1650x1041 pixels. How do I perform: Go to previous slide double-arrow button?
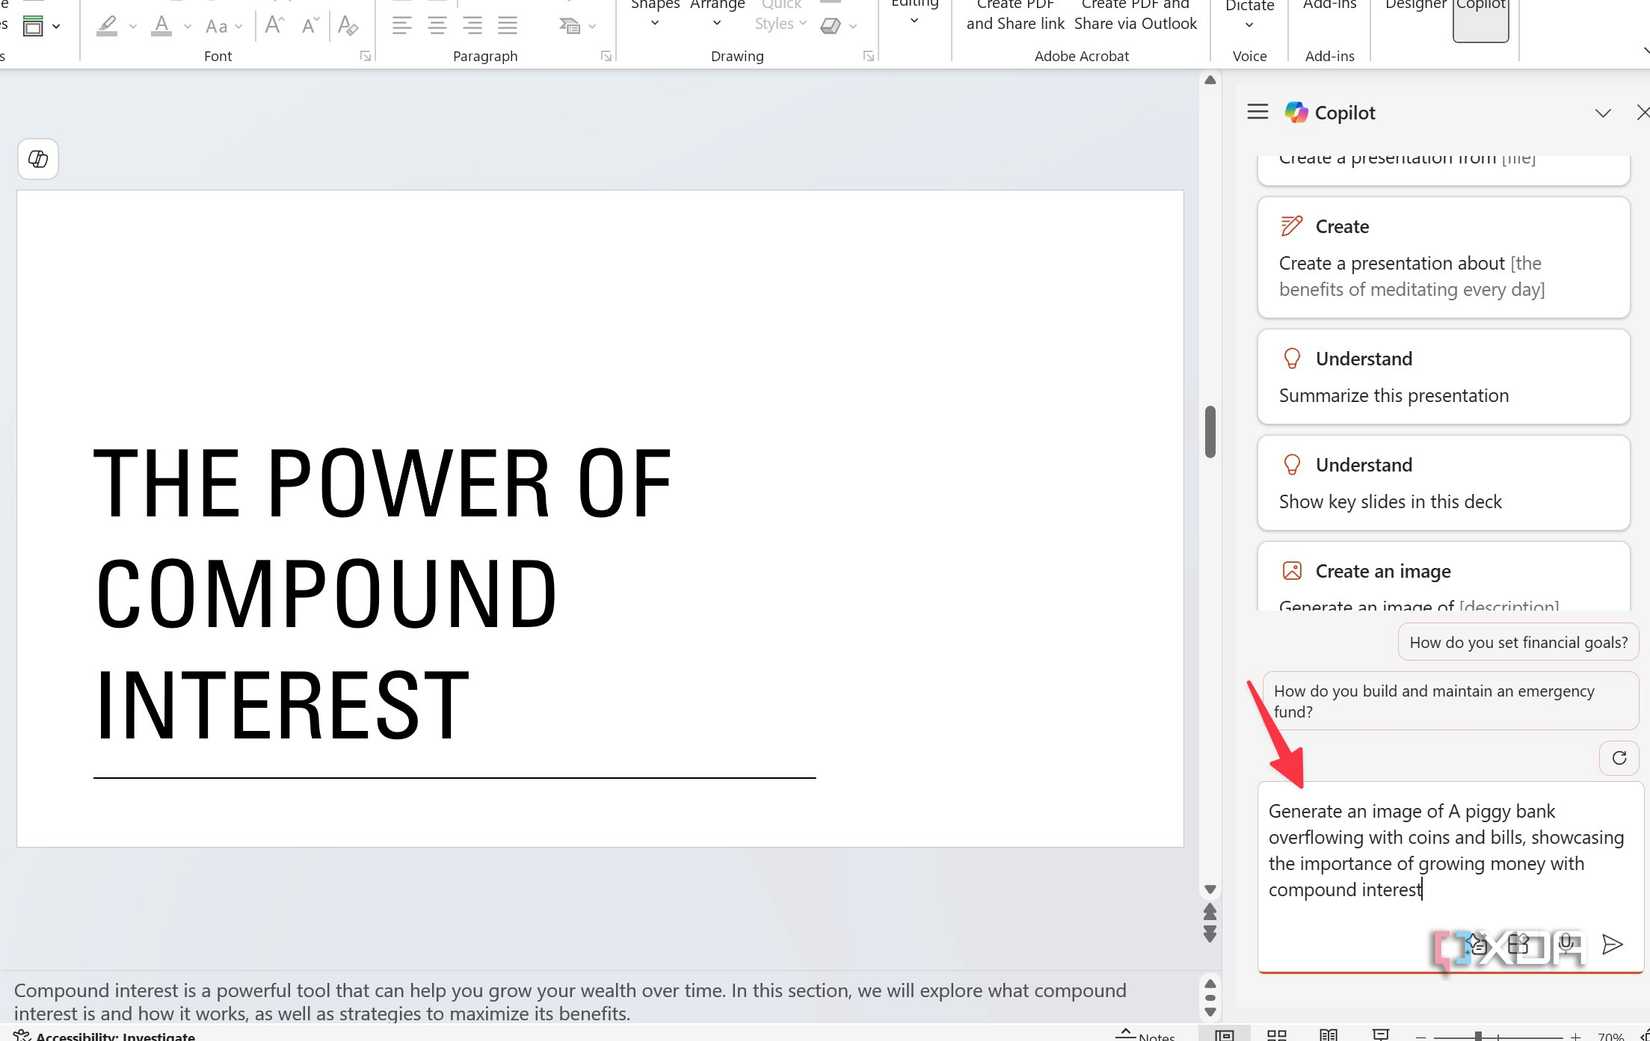coord(1210,912)
